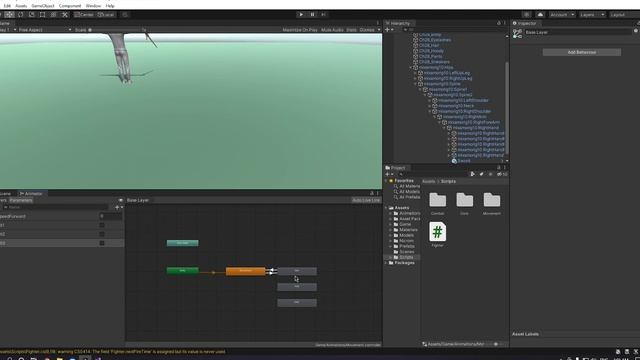Advance one frame with Step button
Viewport: 640px width, 360px height.
[x=323, y=14]
